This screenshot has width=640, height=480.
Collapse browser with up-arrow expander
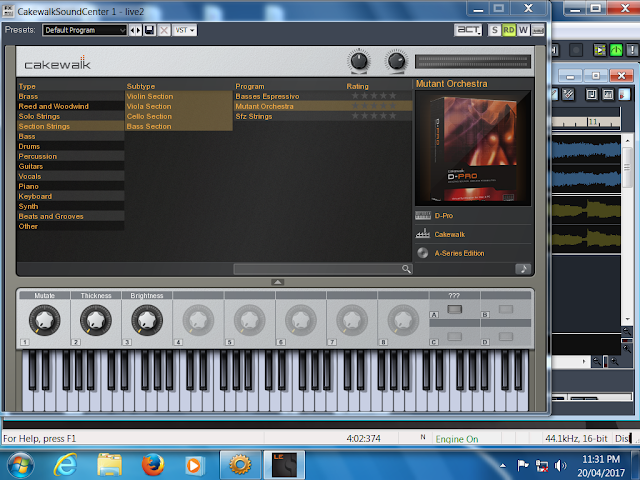(x=278, y=282)
